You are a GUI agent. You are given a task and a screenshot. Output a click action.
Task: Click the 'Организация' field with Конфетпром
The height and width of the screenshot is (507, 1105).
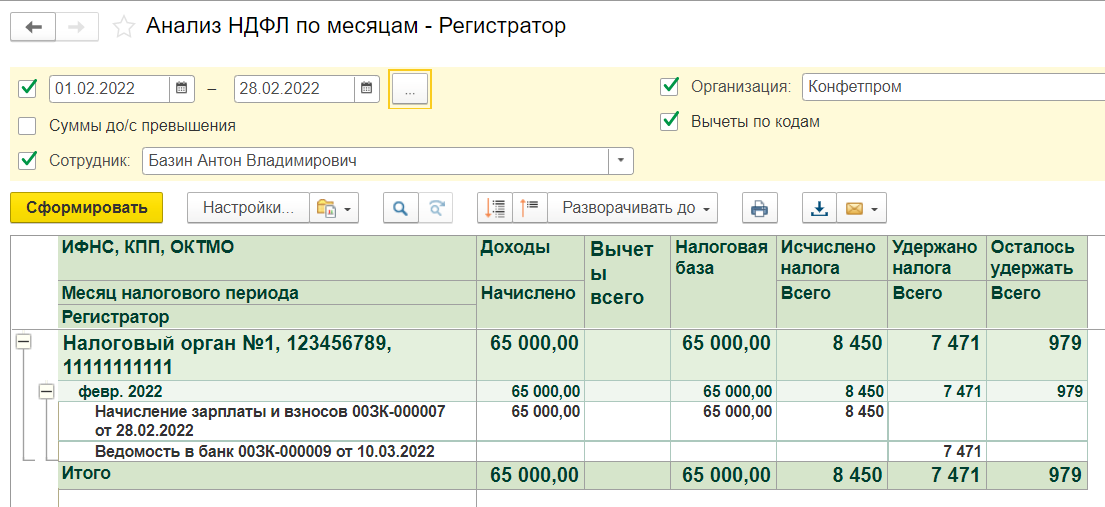[x=950, y=86]
